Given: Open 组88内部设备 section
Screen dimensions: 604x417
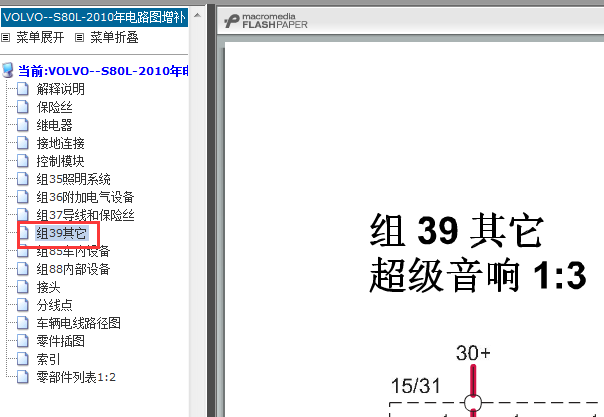Looking at the screenshot, I should pos(73,269).
